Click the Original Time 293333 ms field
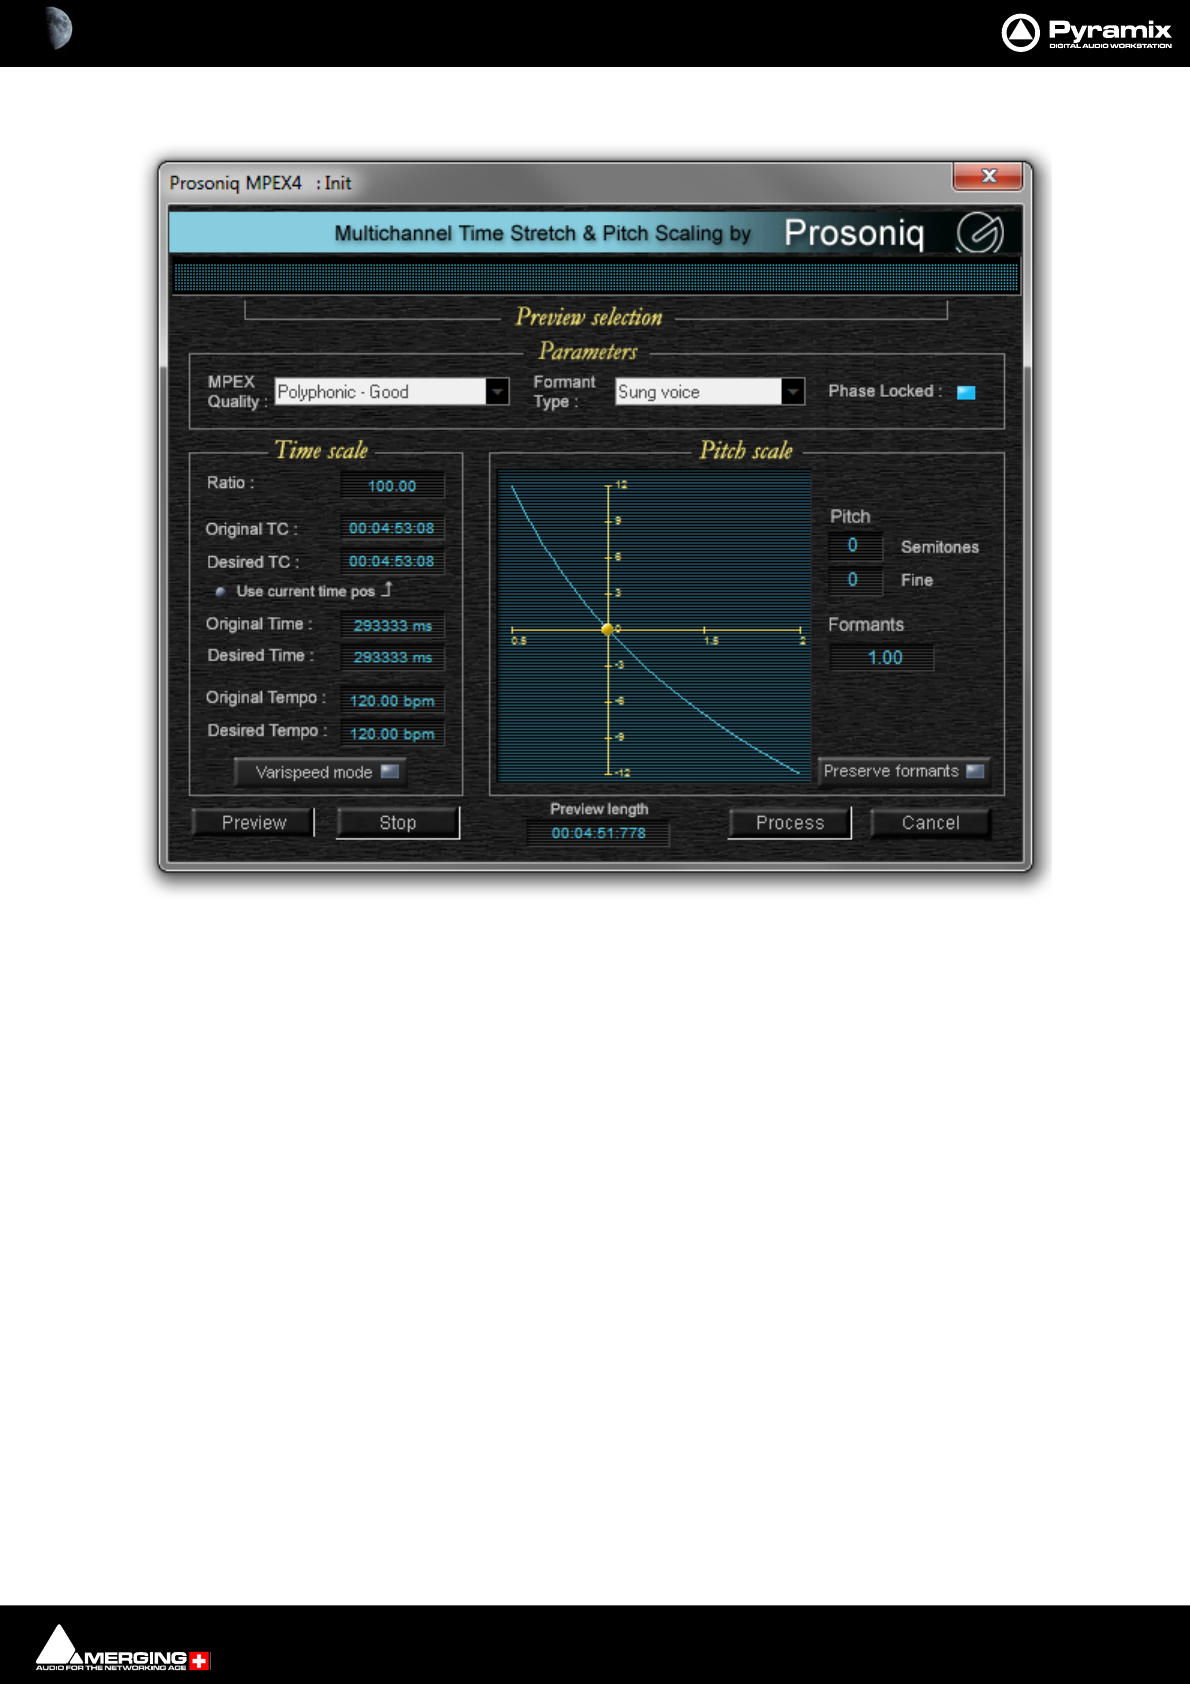This screenshot has height=1684, width=1190. (x=392, y=625)
